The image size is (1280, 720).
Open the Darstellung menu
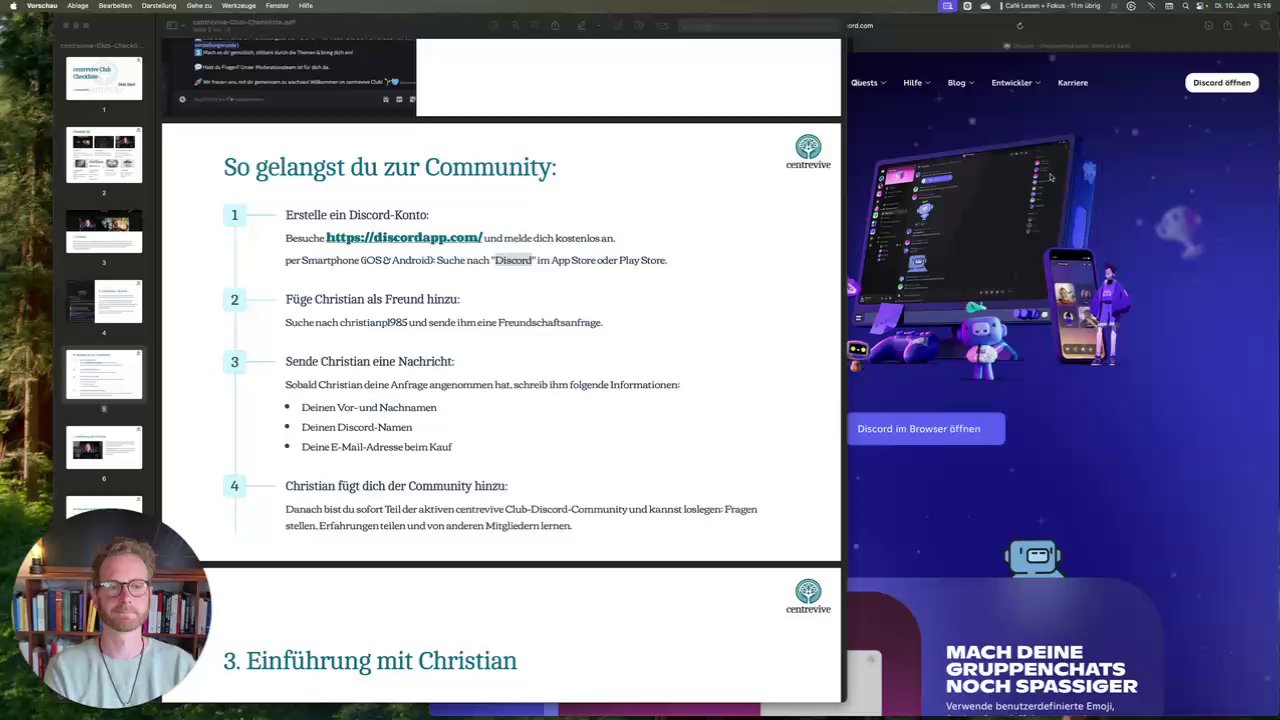point(159,6)
